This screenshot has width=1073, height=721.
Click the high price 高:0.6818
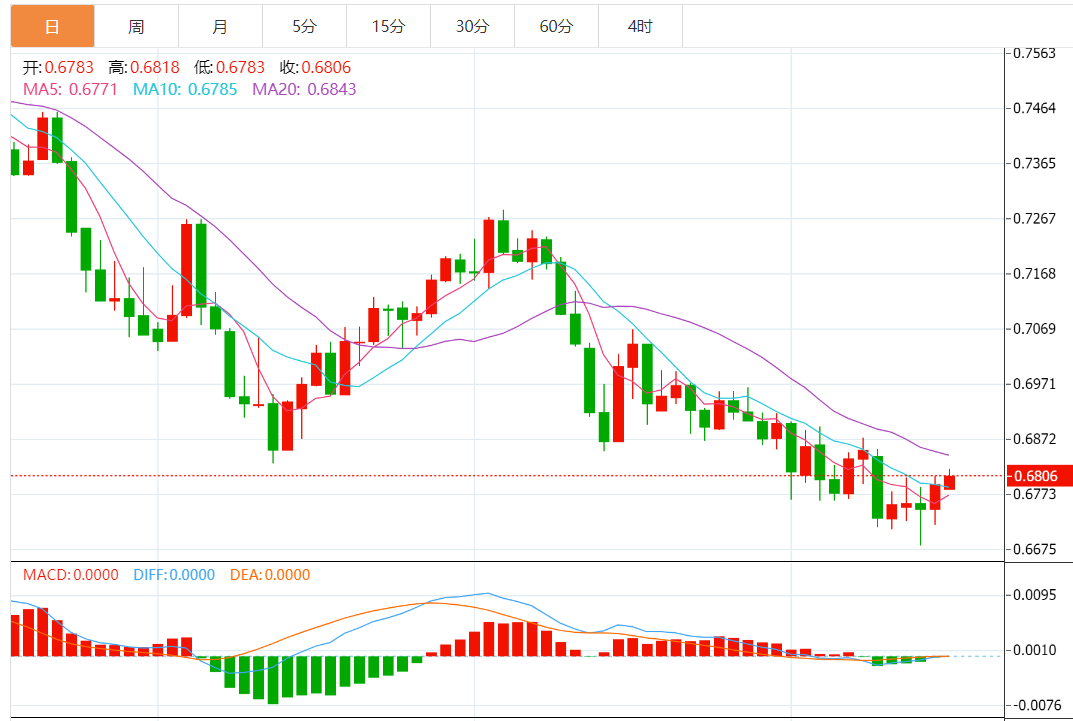pos(144,67)
